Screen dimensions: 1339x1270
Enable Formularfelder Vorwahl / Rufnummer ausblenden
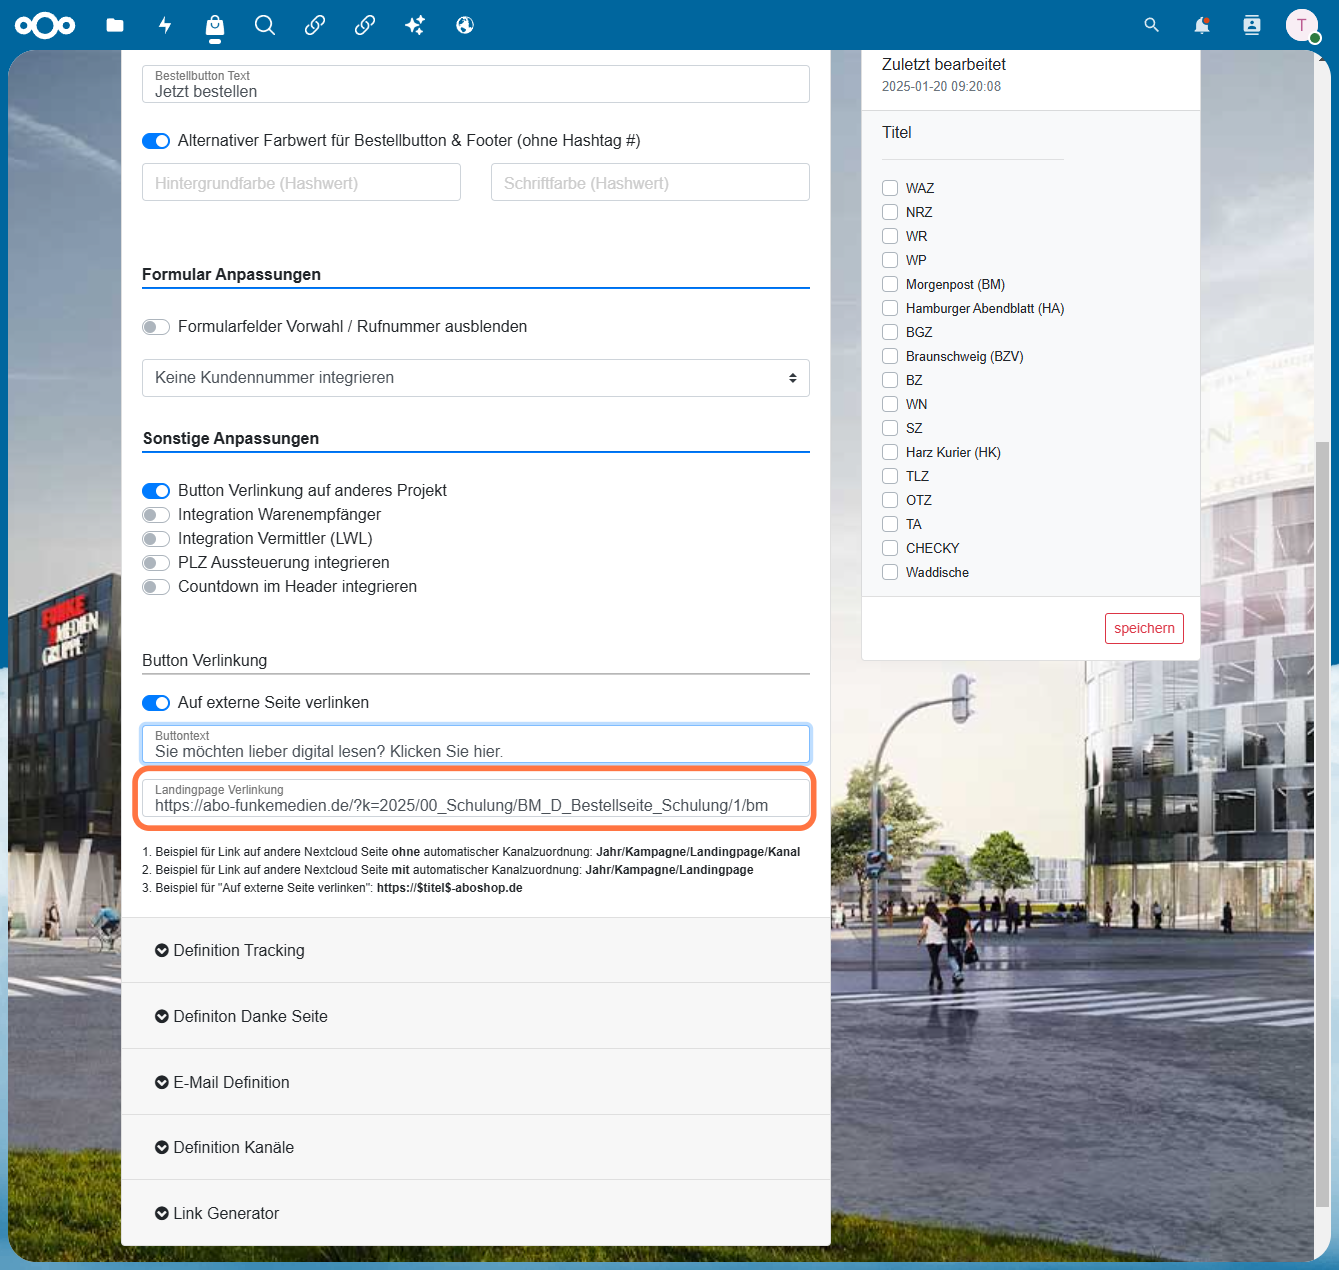coord(156,327)
